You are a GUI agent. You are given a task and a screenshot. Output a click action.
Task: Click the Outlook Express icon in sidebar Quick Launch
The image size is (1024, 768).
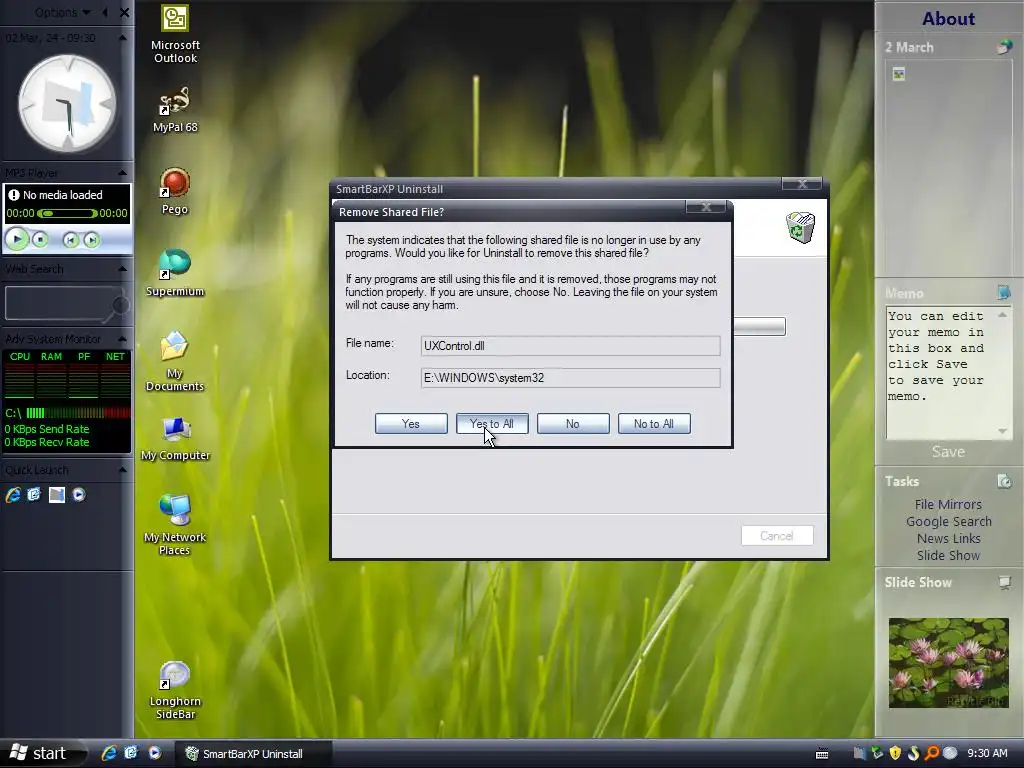tap(34, 495)
